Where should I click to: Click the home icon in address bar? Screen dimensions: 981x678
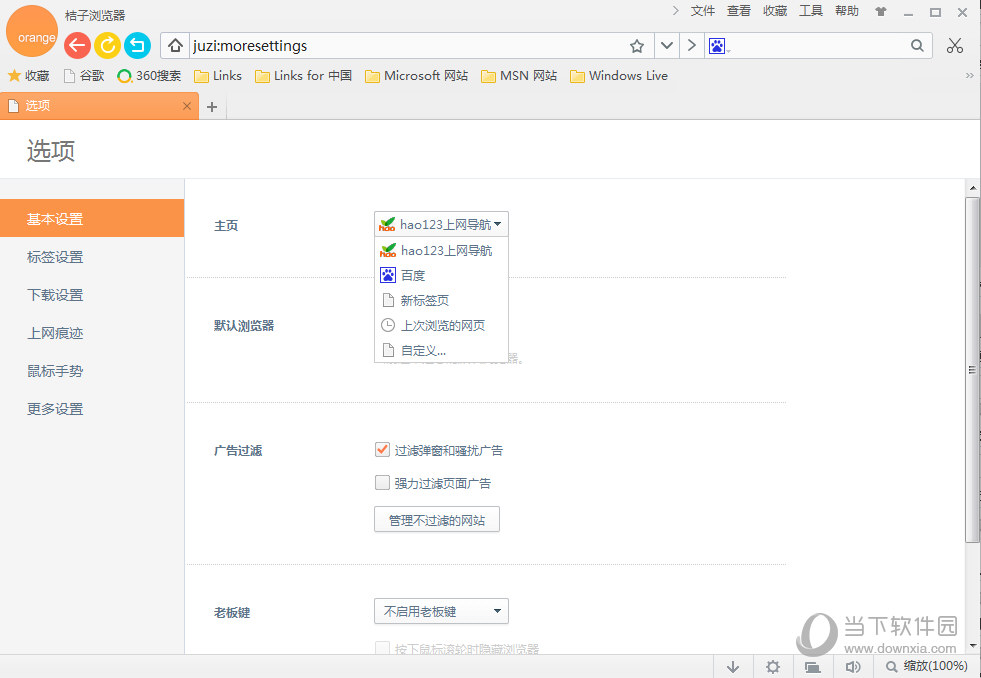pos(175,46)
